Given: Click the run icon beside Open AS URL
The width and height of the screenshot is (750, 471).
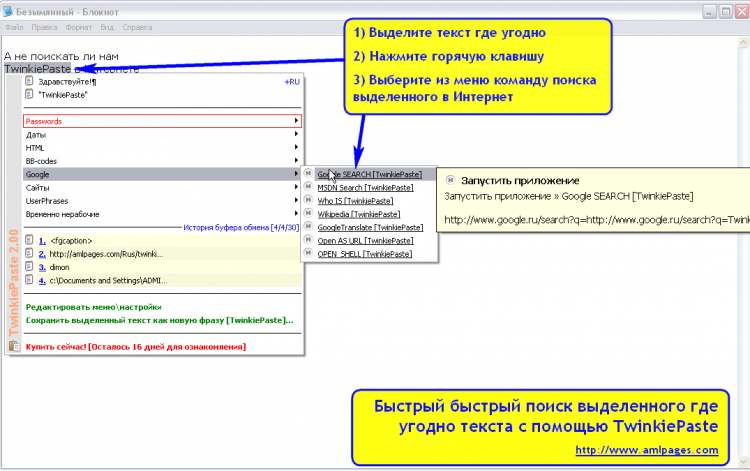Looking at the screenshot, I should coord(309,240).
